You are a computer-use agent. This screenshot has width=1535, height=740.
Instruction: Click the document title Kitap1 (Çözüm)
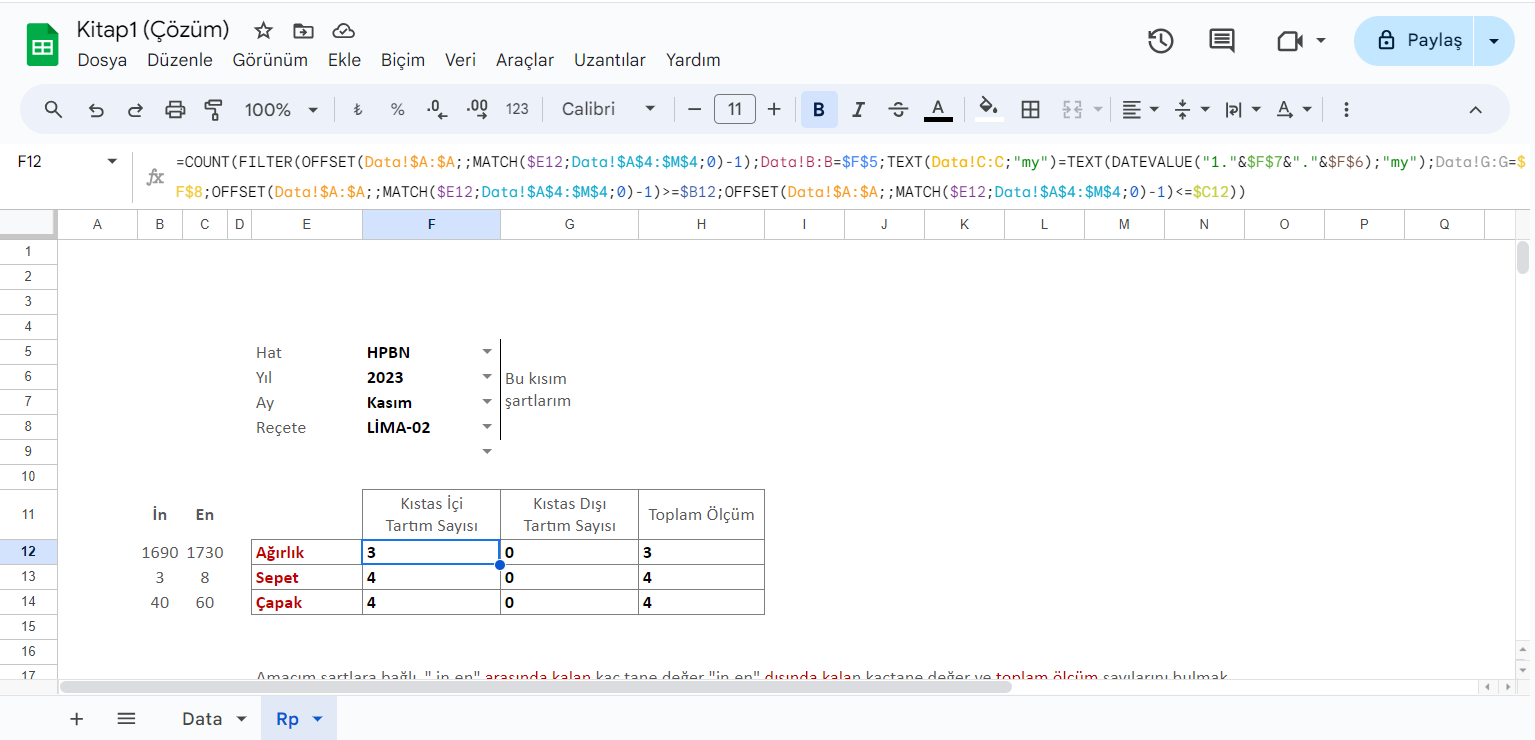click(x=153, y=29)
